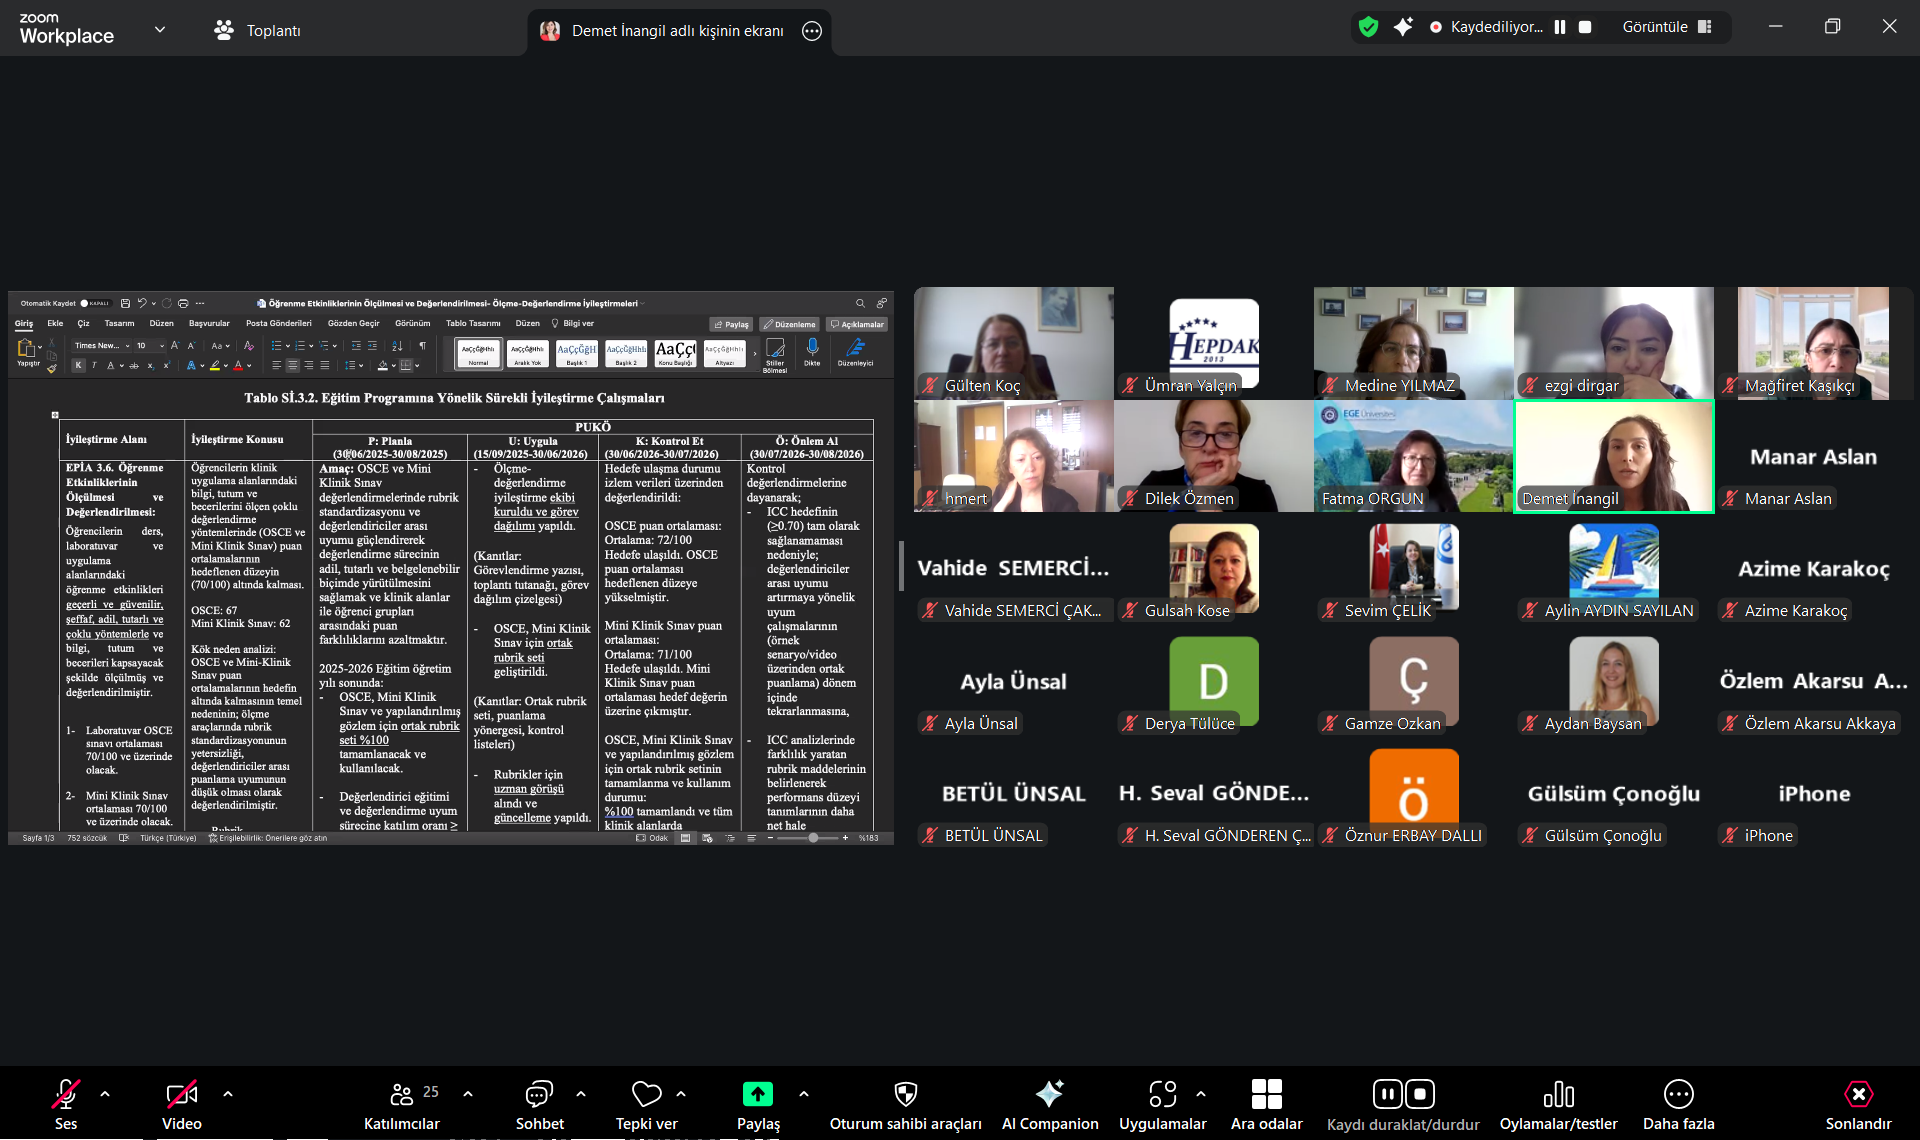
Task: Toggle Otomatik Kaydet autosave switch in Word
Action: point(96,303)
